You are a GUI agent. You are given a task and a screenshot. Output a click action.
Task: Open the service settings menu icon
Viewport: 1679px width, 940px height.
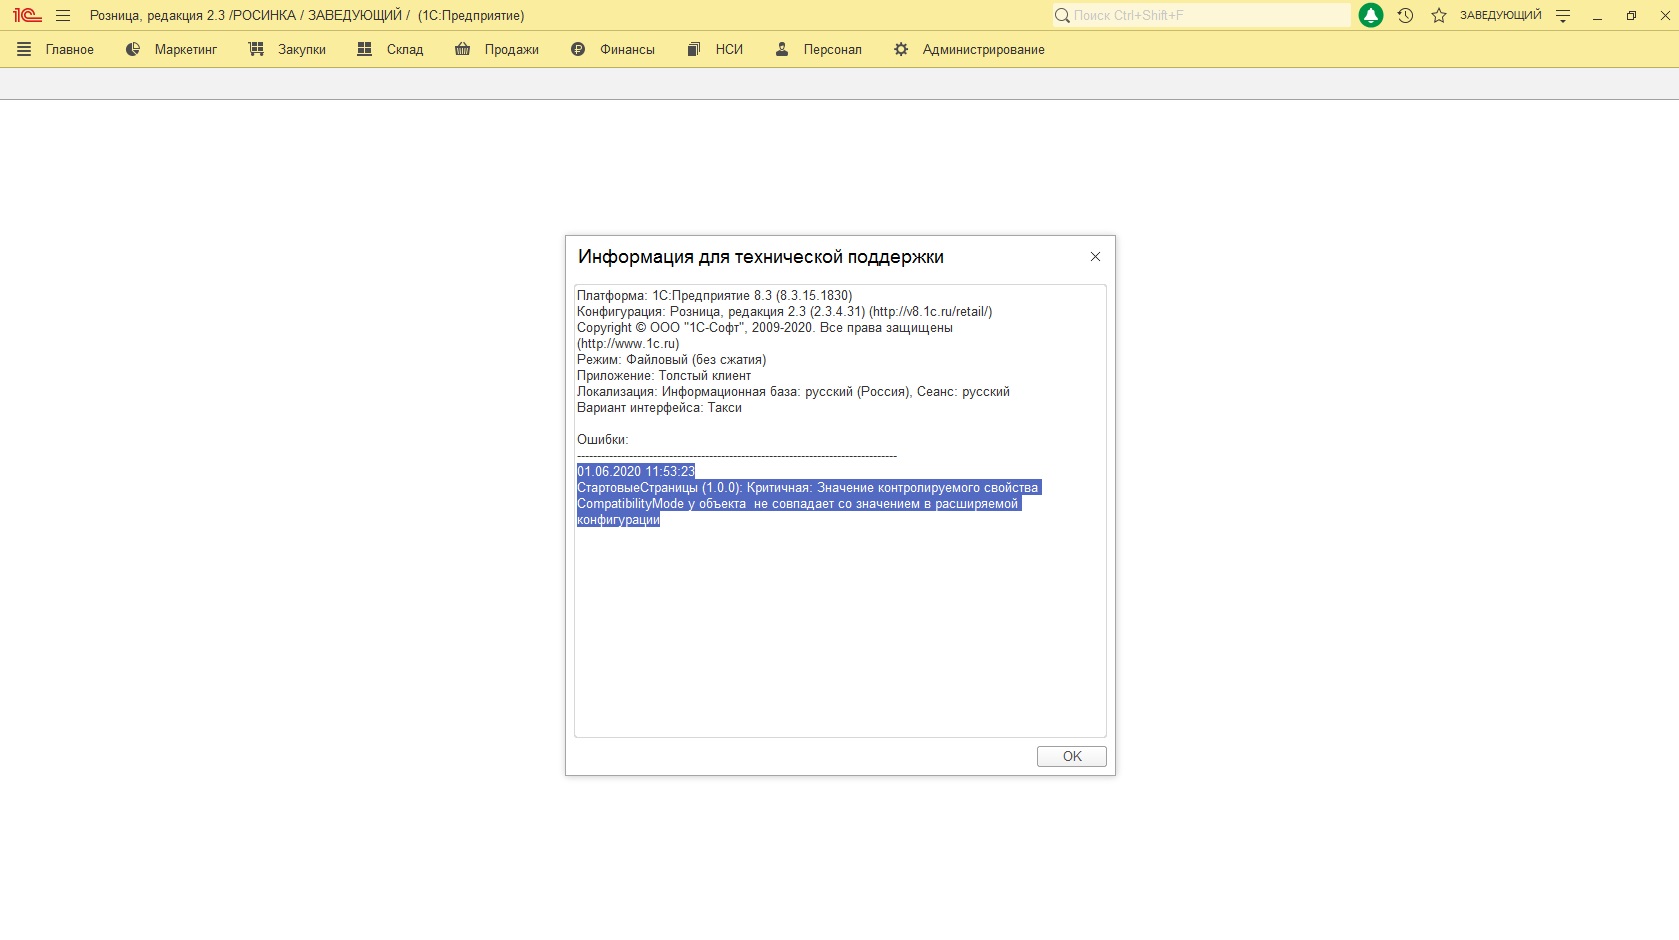tap(1563, 15)
